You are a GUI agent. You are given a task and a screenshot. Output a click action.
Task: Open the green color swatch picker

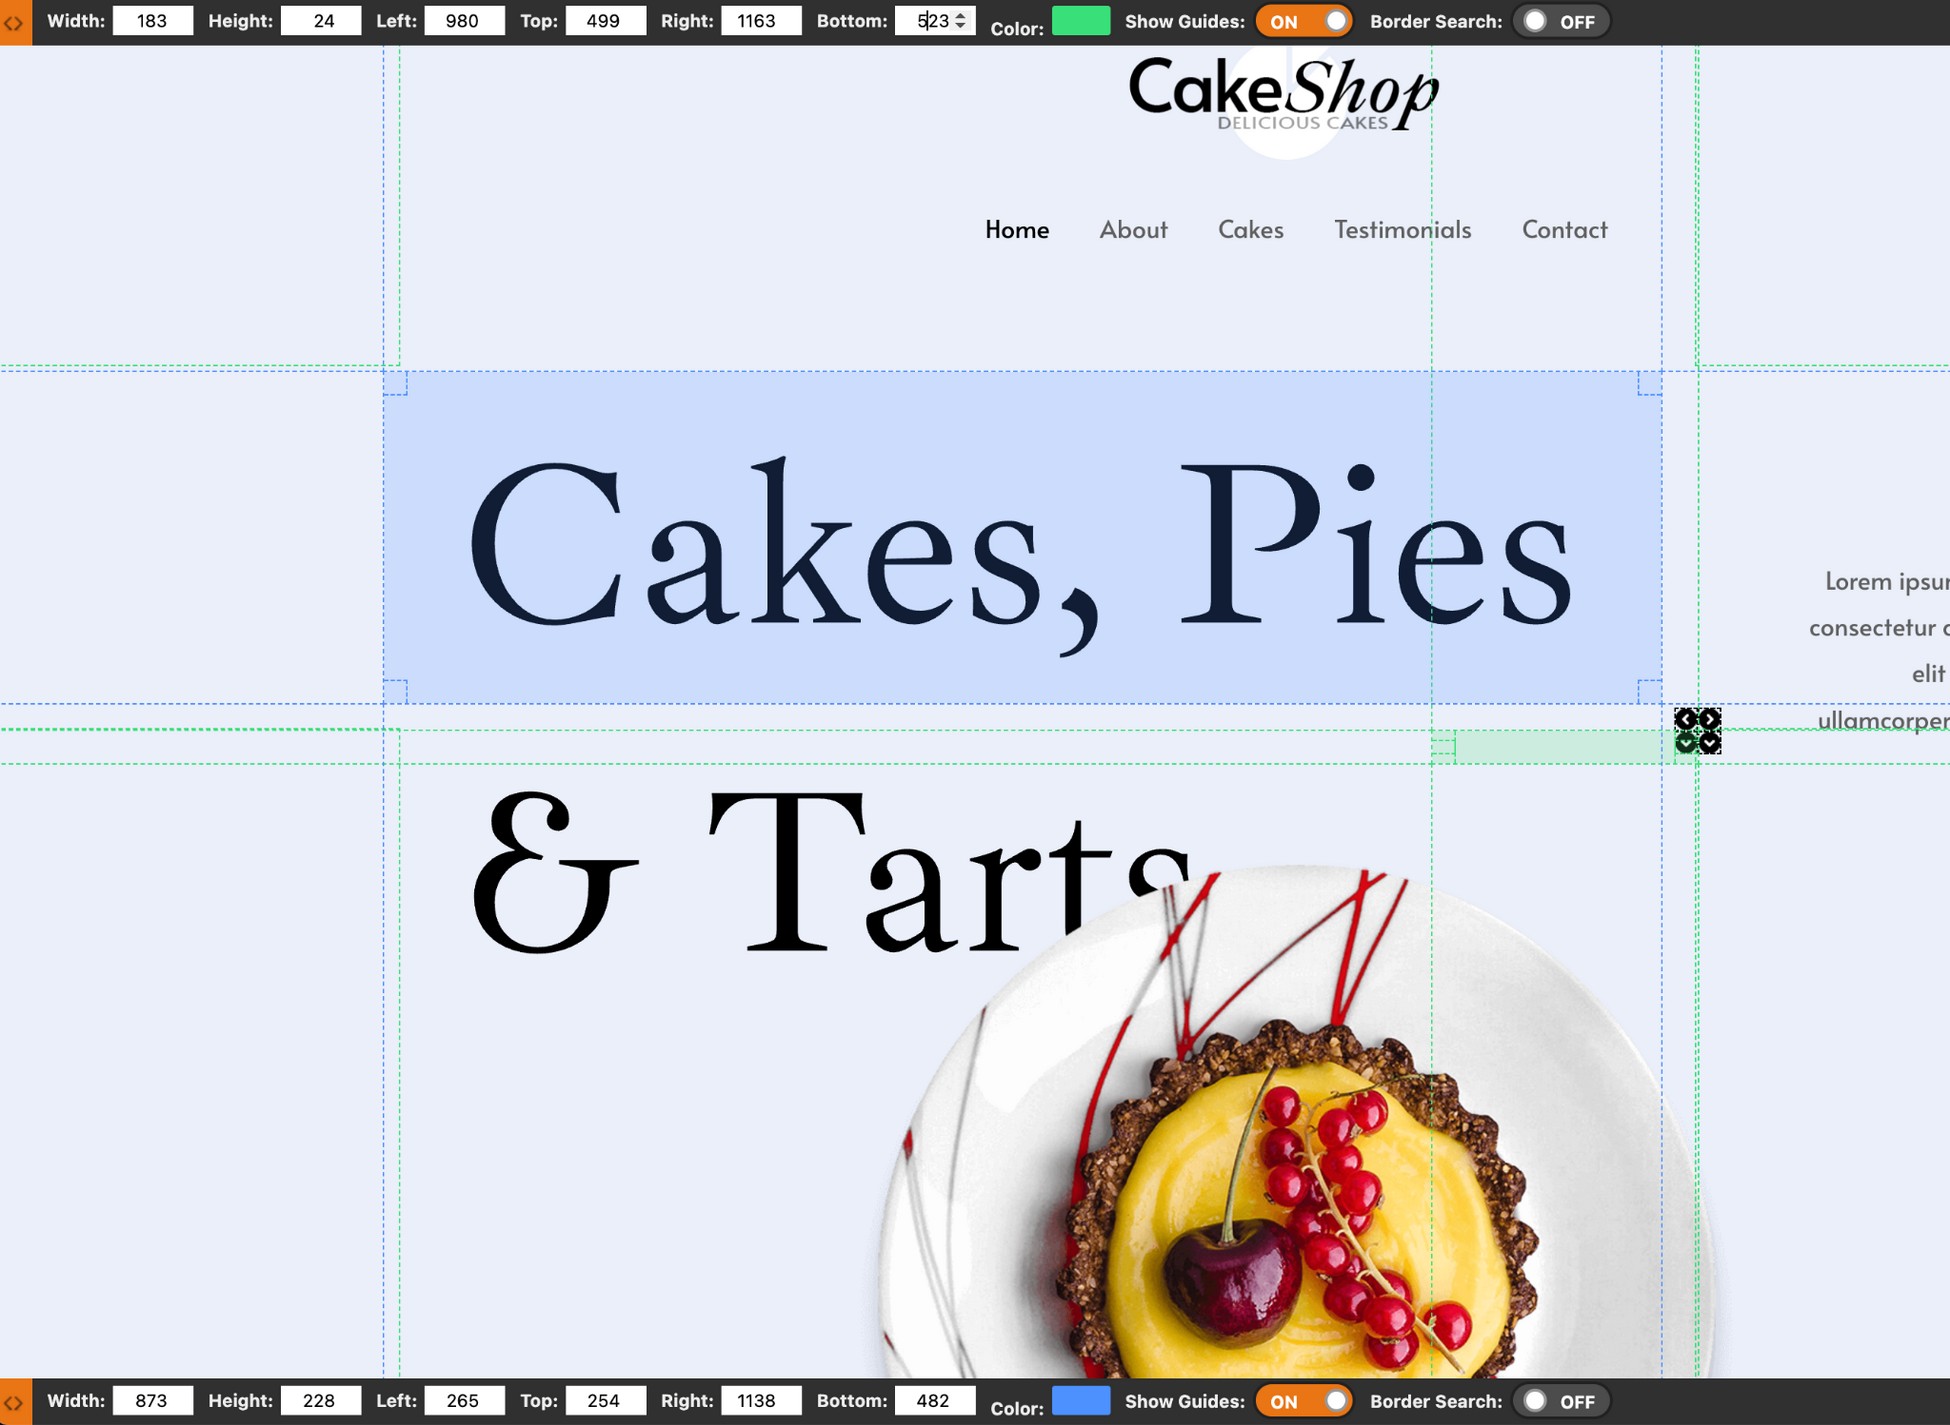pos(1080,21)
